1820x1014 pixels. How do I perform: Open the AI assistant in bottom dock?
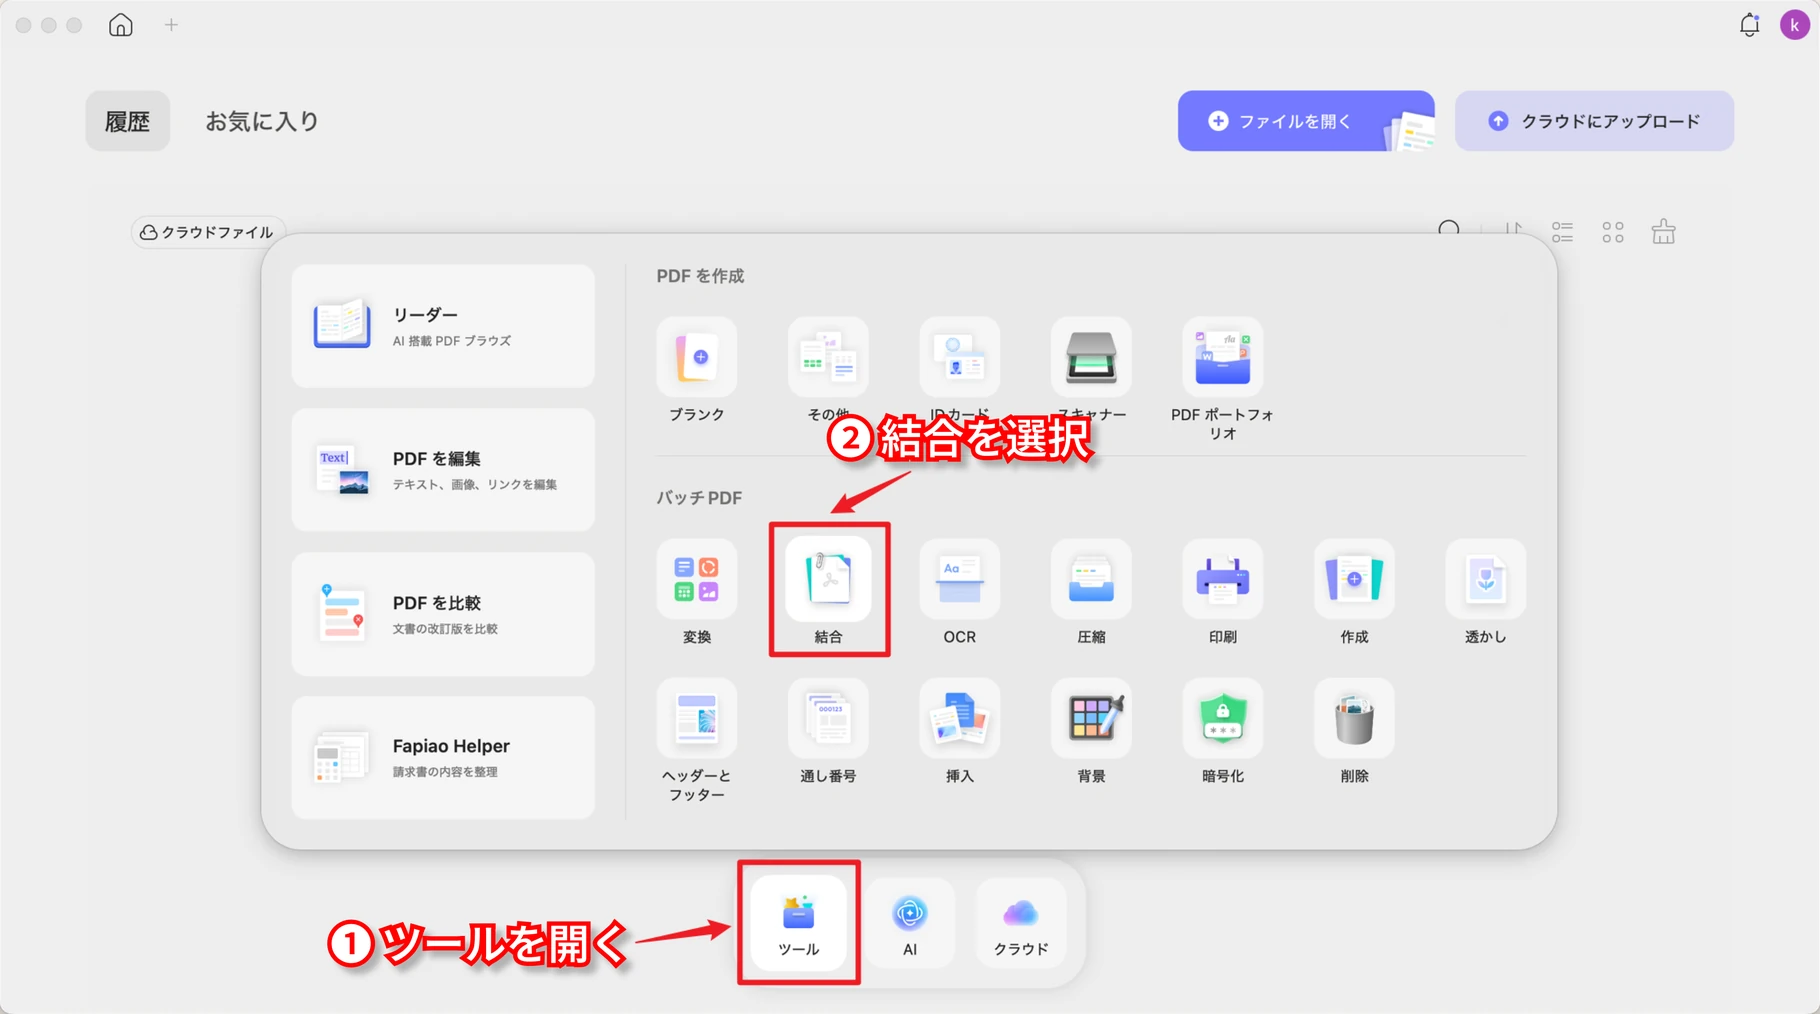click(910, 922)
